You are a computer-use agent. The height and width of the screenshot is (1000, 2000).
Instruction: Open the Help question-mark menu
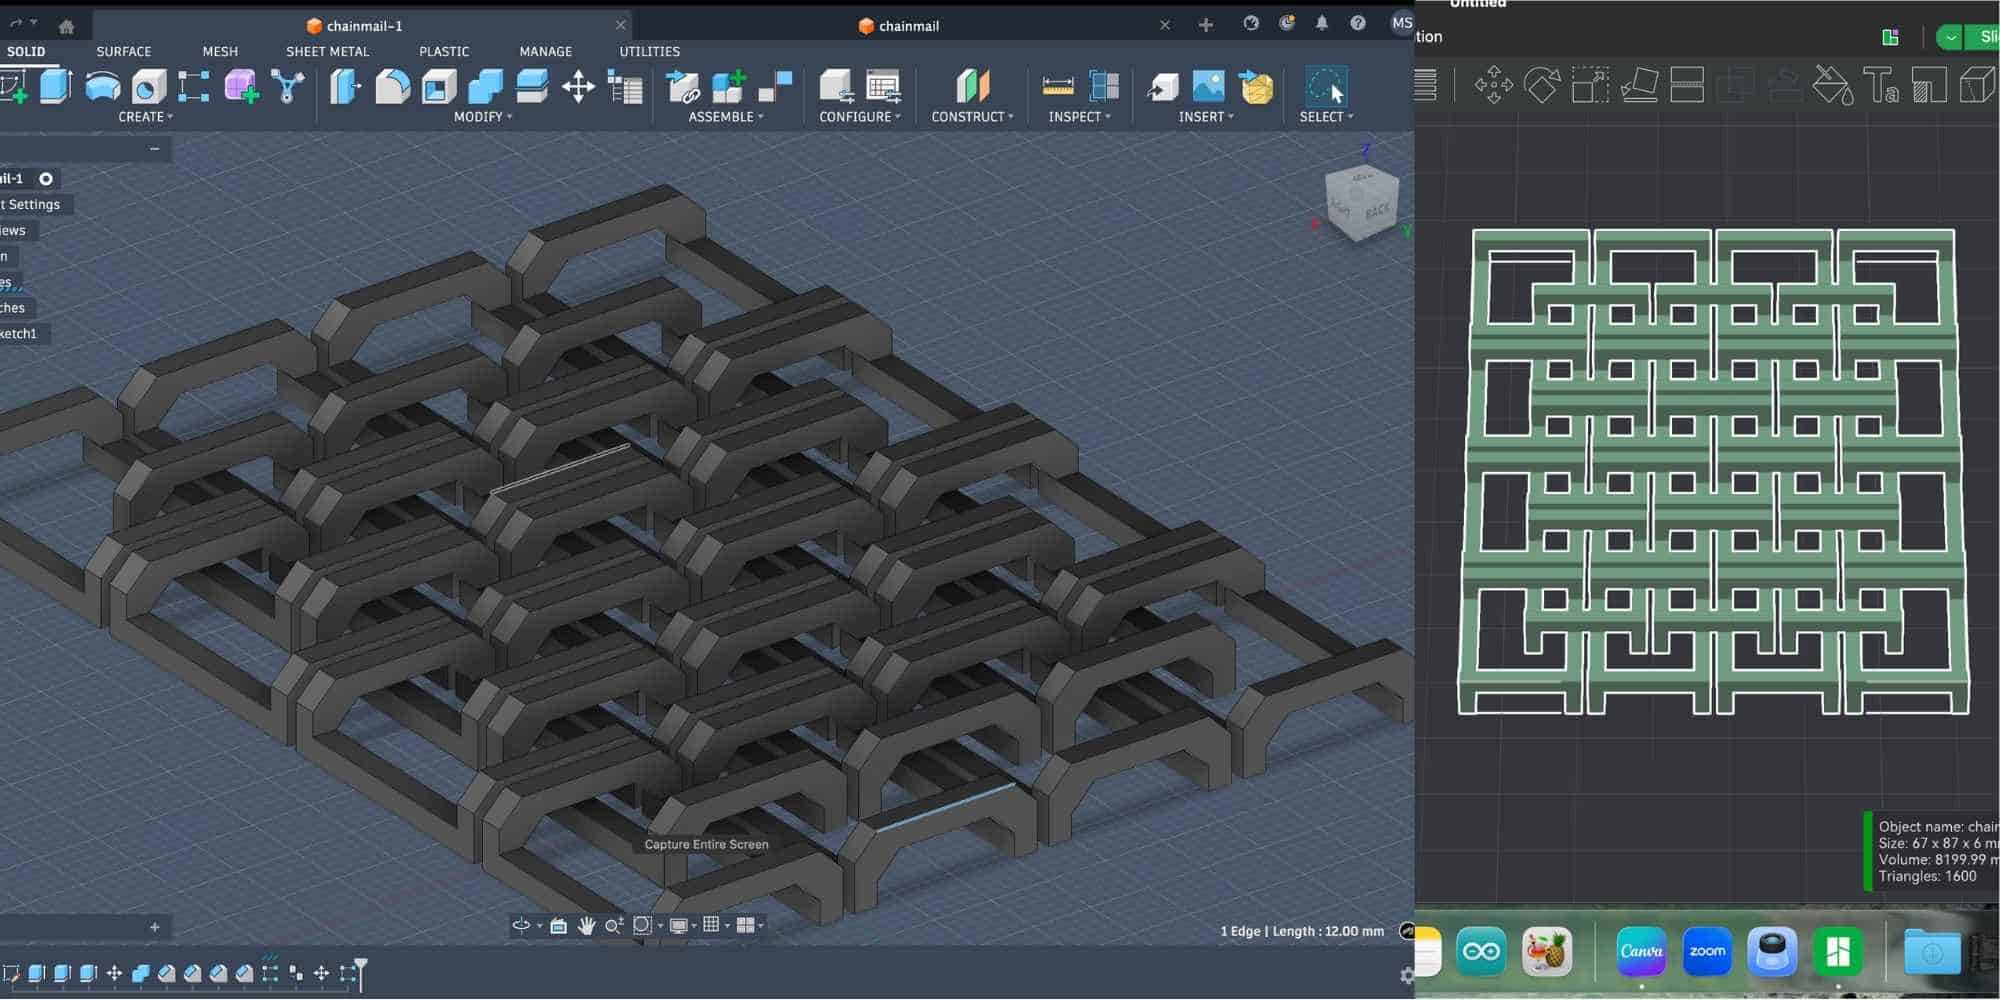(x=1357, y=23)
